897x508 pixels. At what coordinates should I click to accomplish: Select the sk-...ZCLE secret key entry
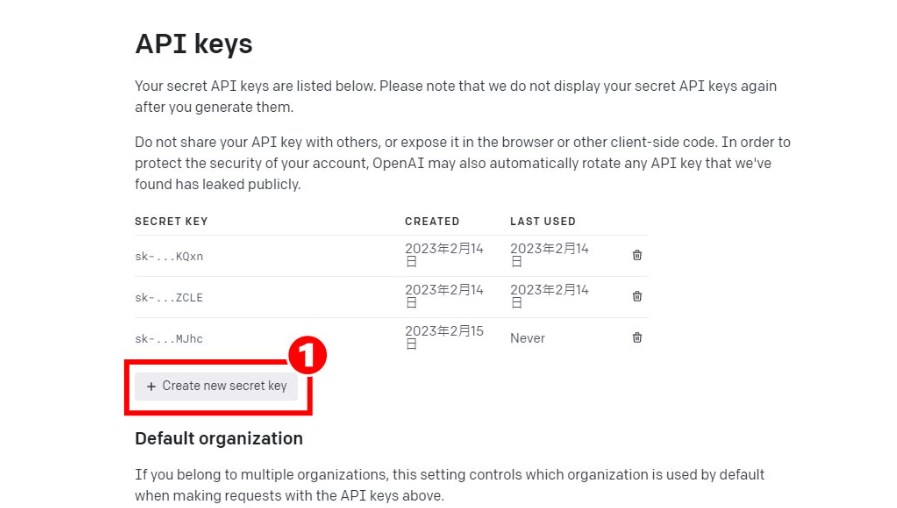[x=169, y=297]
